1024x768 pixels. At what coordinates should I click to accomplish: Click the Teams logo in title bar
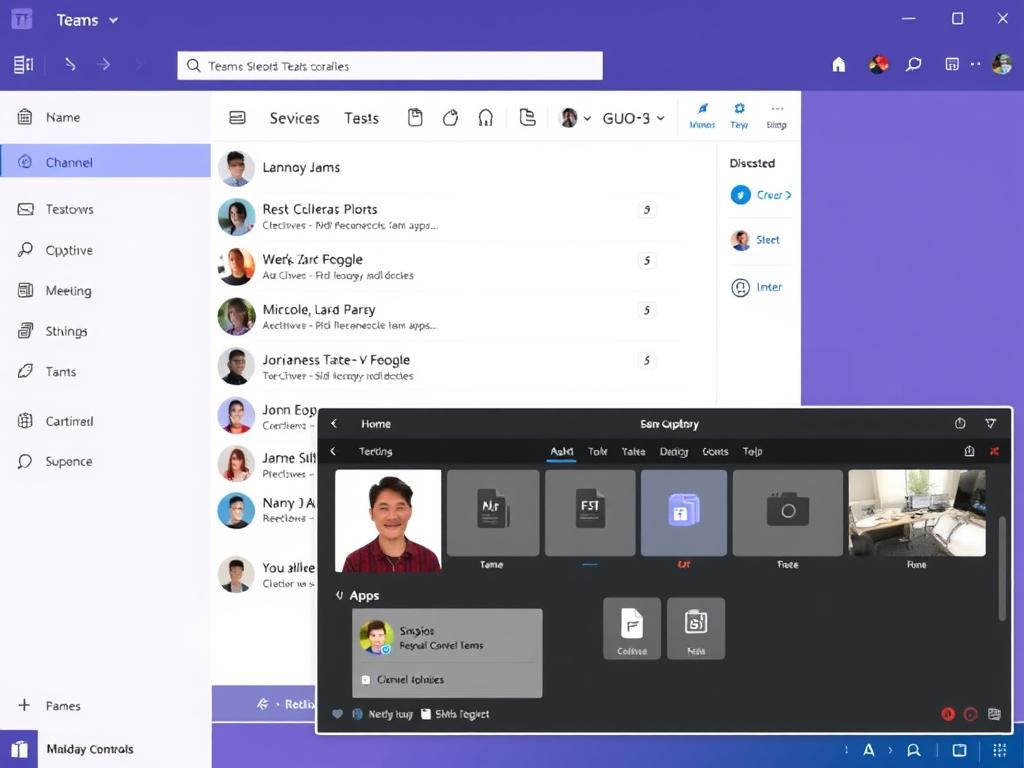[x=22, y=20]
